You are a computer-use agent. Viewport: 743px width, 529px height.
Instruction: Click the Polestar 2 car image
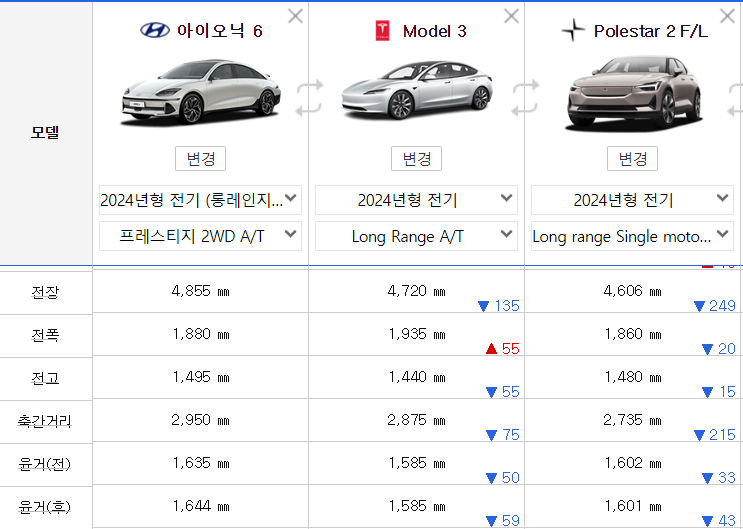click(633, 94)
